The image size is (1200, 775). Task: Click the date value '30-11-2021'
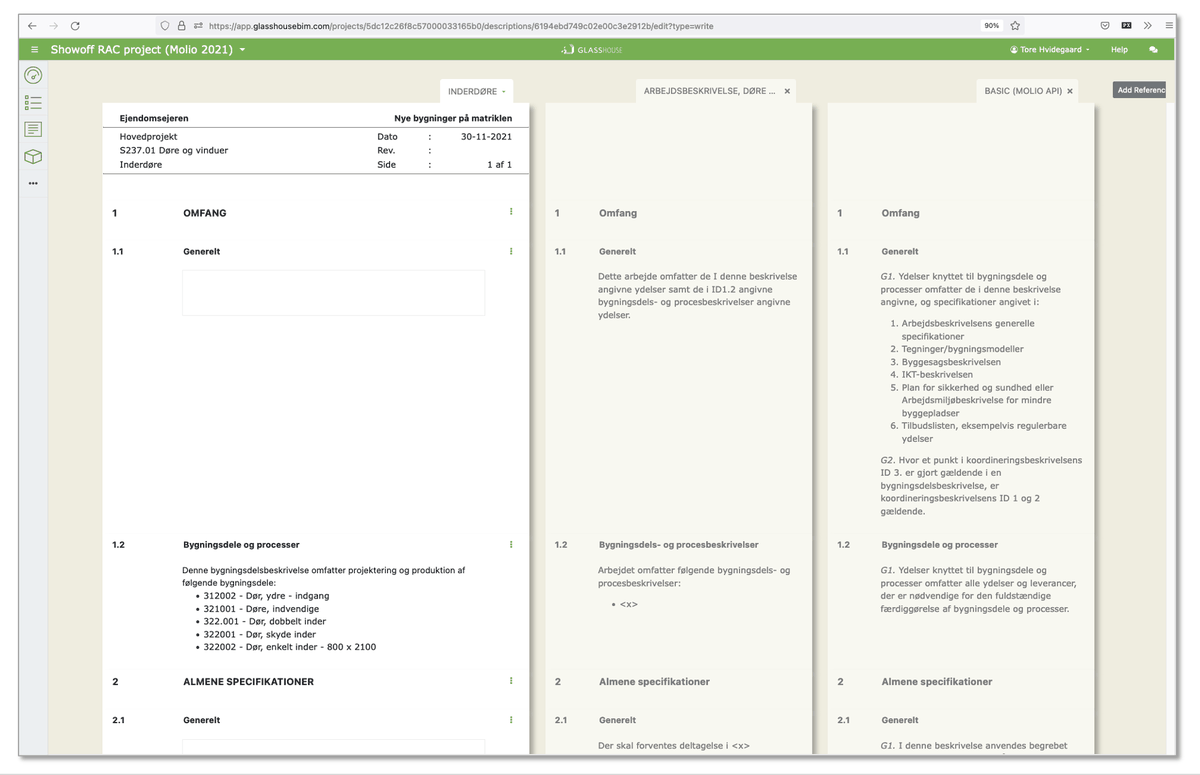tap(487, 136)
